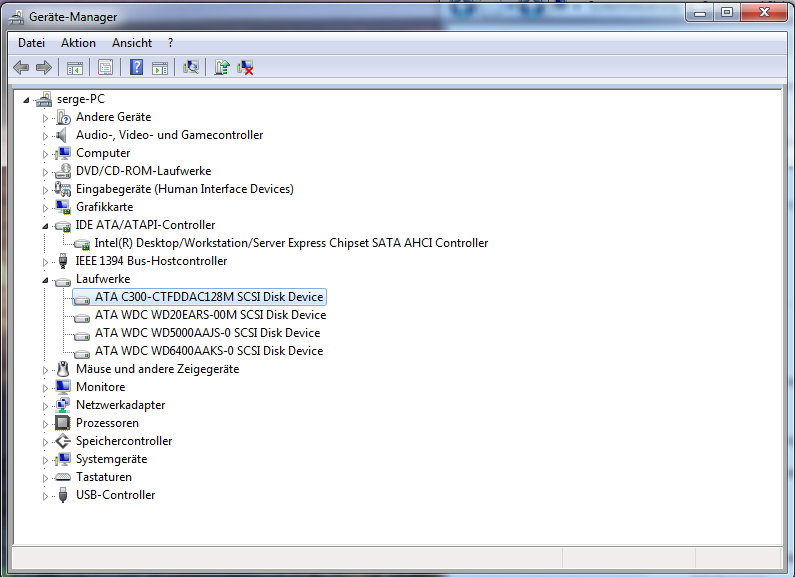Click the Audio speaker category icon
This screenshot has height=577, width=795.
[x=61, y=135]
